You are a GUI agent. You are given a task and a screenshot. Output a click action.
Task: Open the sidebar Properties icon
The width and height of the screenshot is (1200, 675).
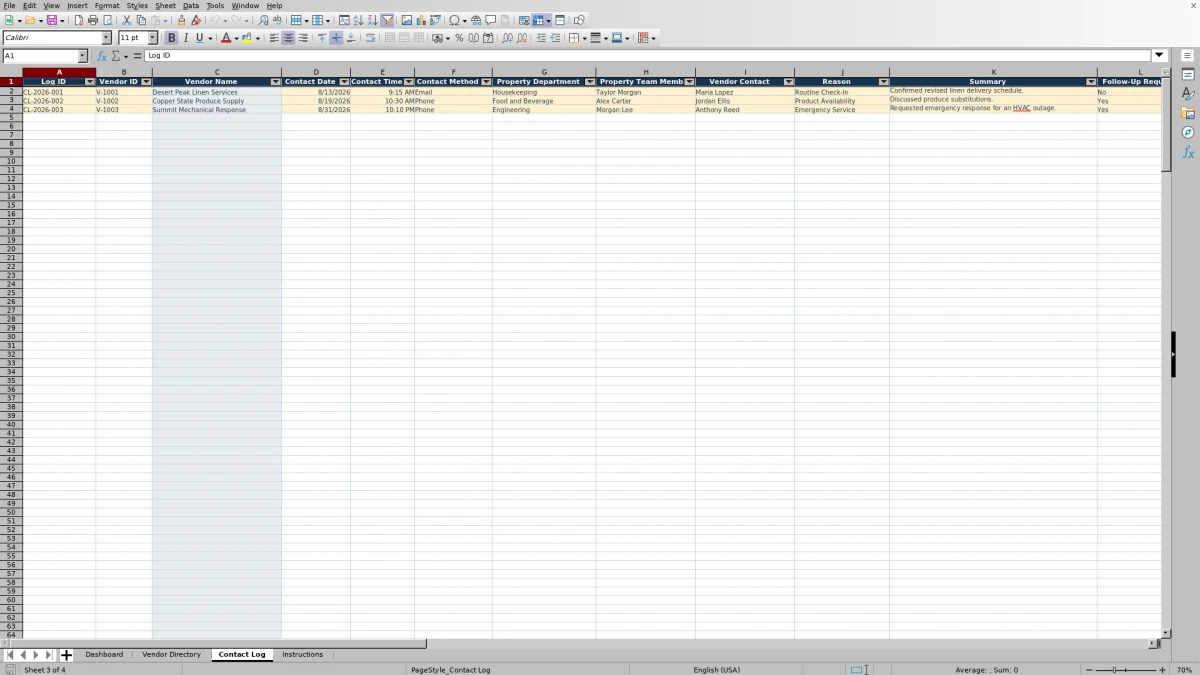coord(1188,75)
